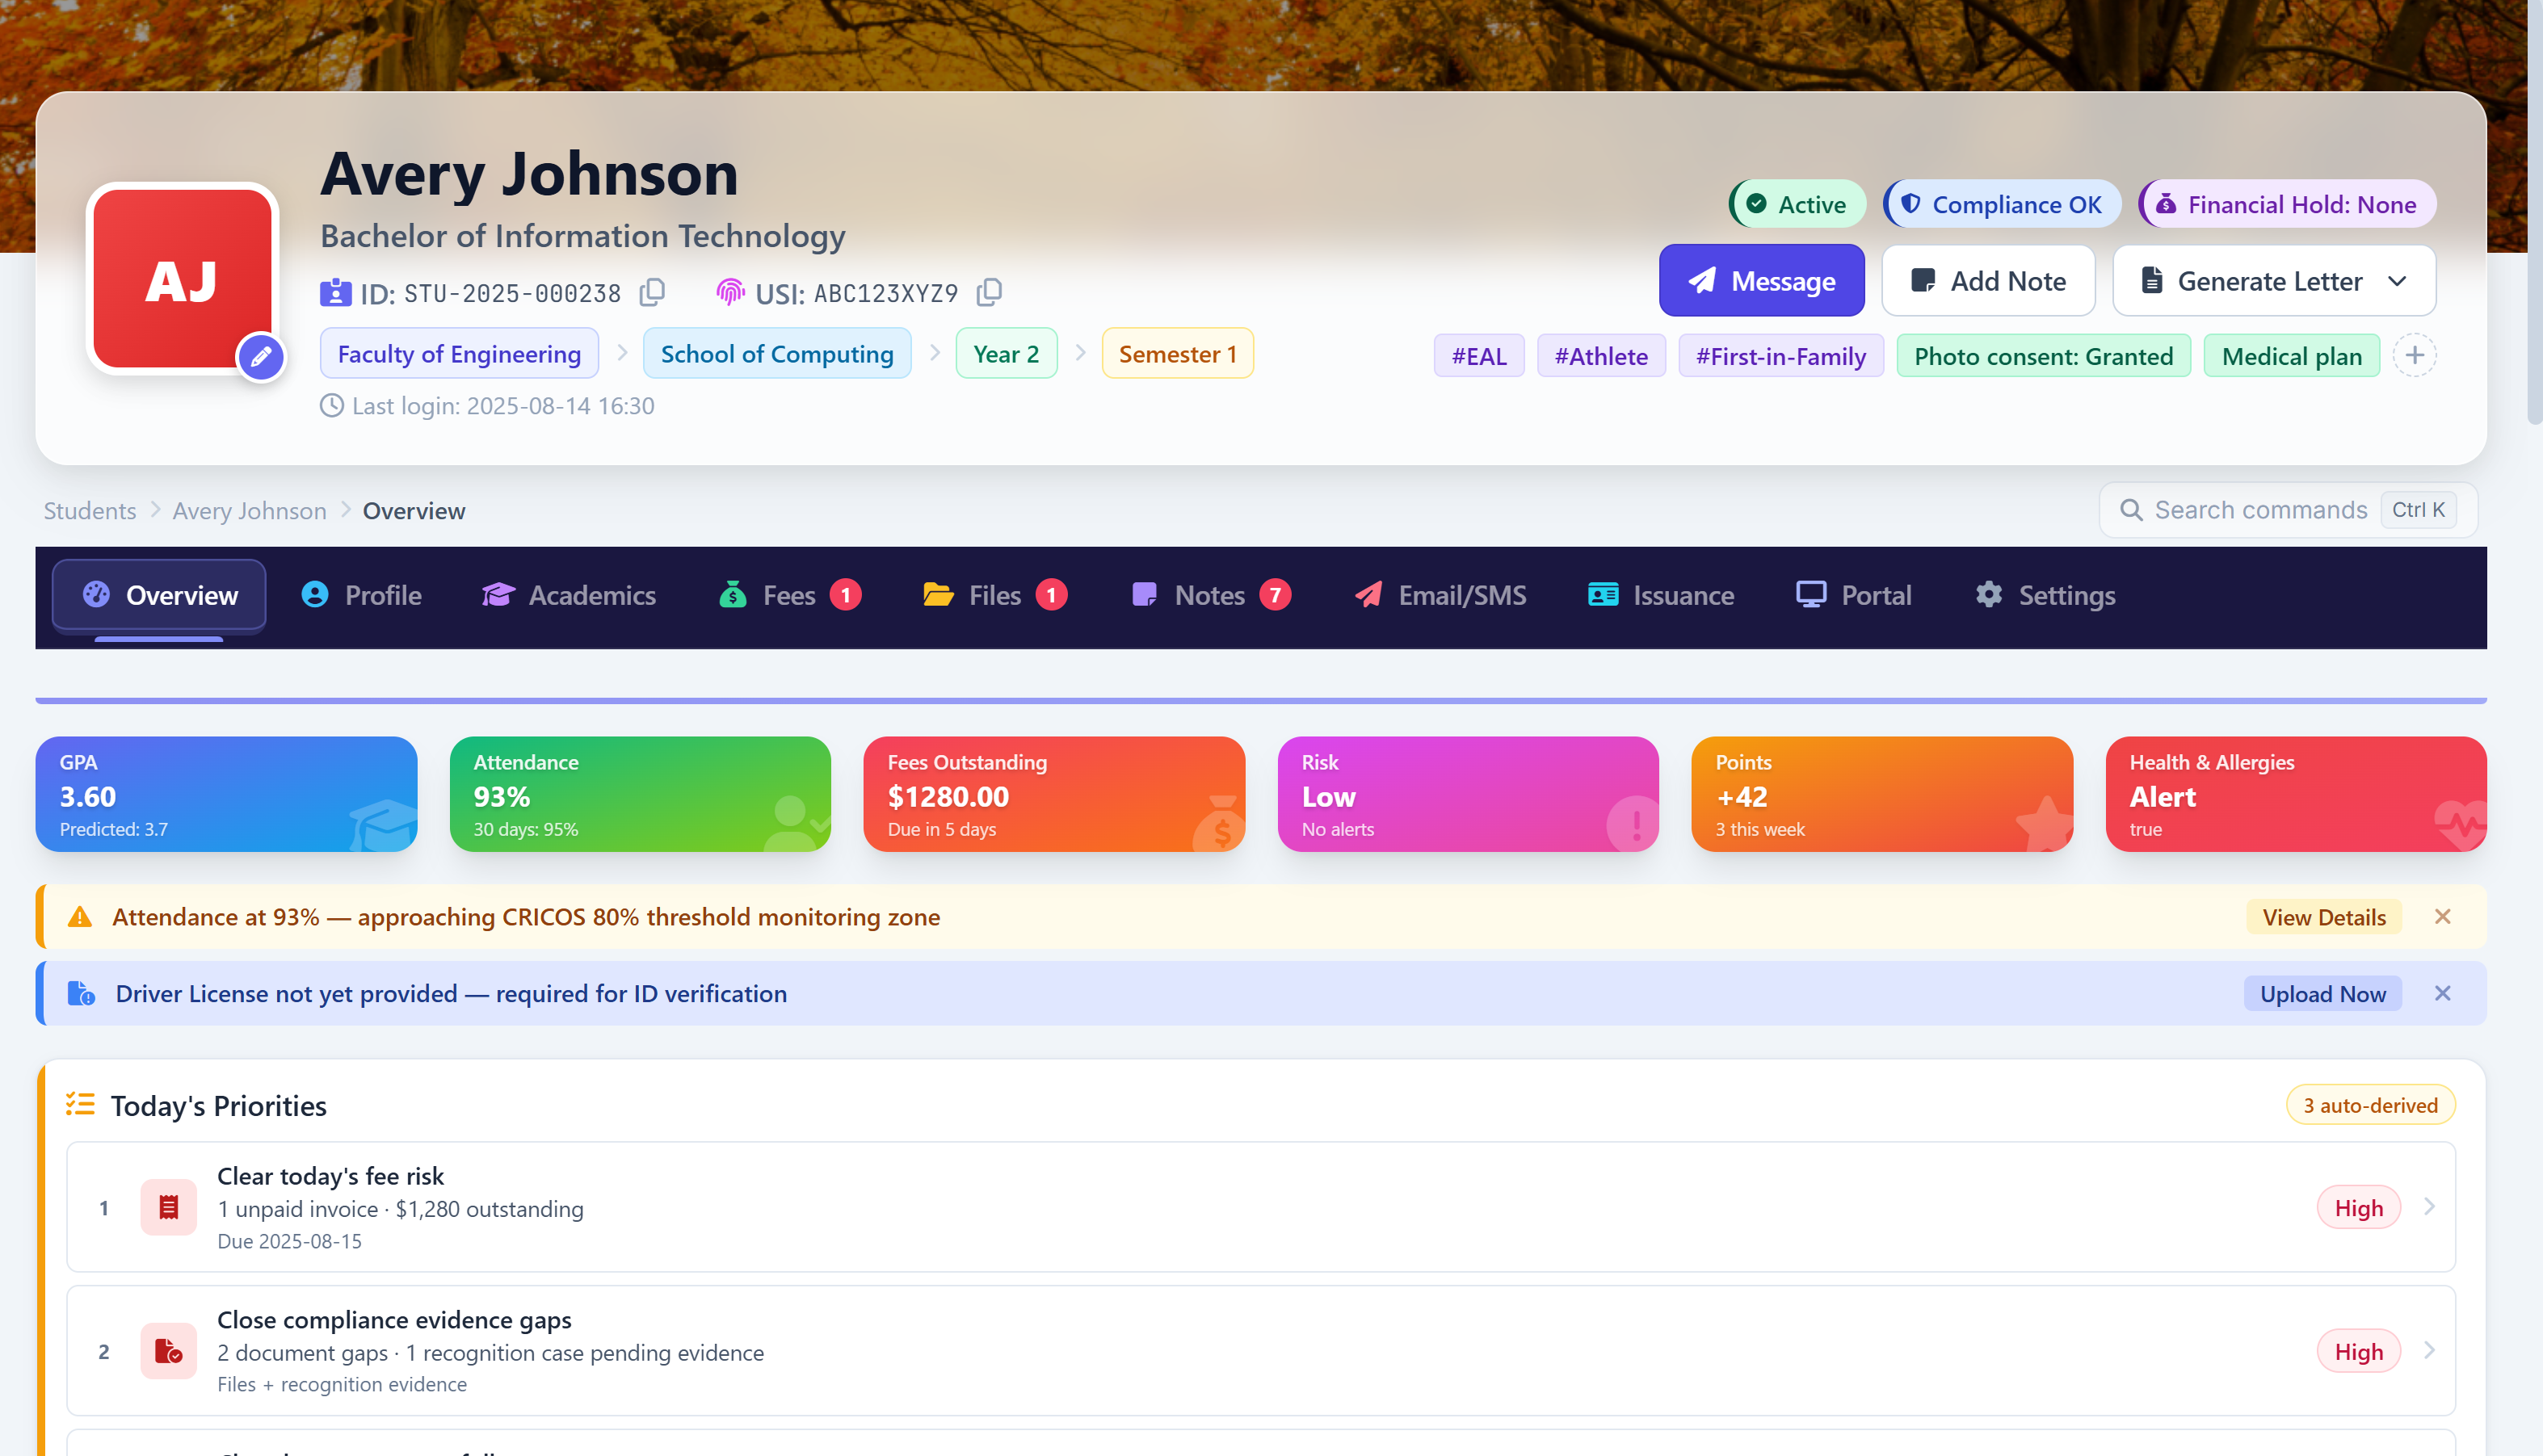This screenshot has width=2543, height=1456.
Task: Open the Files tab
Action: pos(995,595)
